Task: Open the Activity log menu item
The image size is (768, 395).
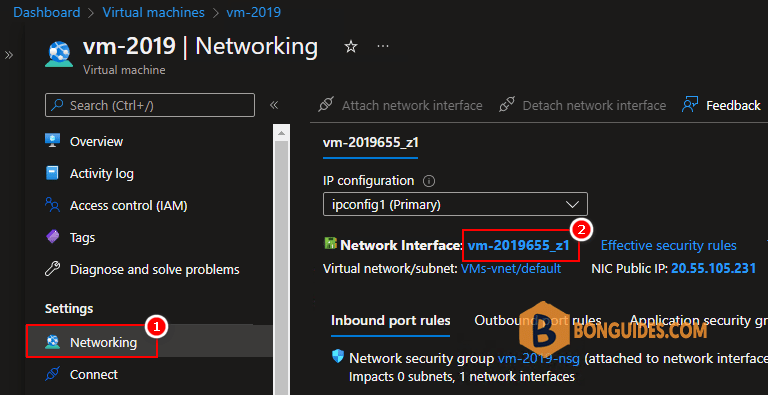Action: (x=101, y=173)
